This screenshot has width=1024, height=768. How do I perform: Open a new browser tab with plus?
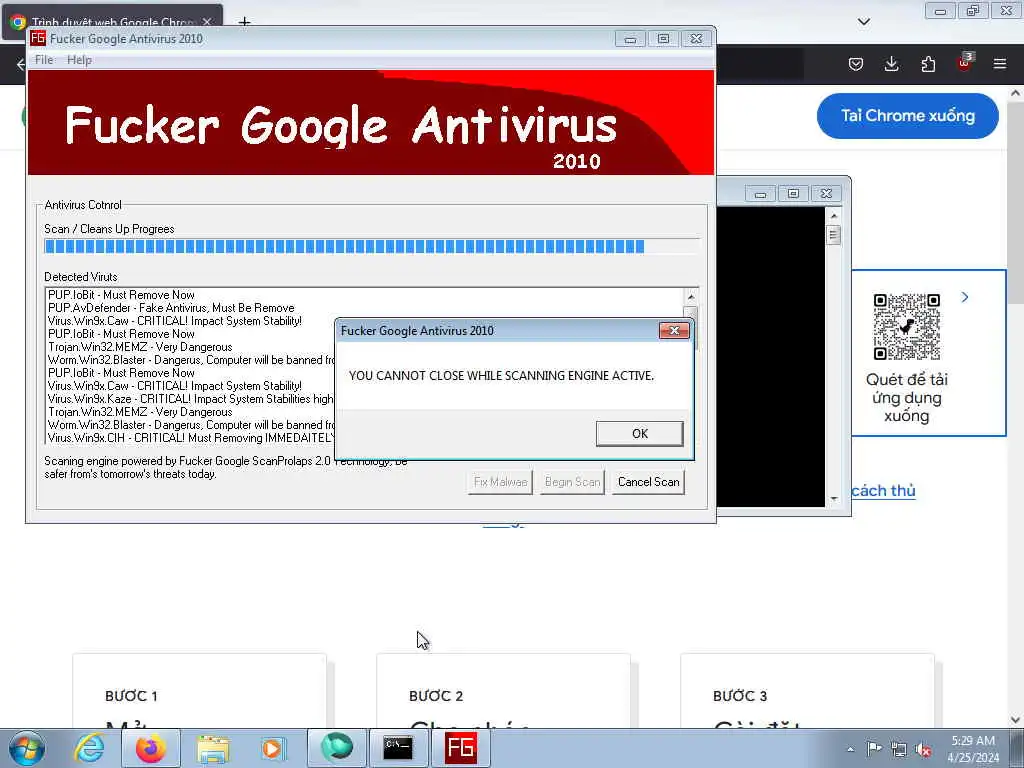pyautogui.click(x=244, y=22)
